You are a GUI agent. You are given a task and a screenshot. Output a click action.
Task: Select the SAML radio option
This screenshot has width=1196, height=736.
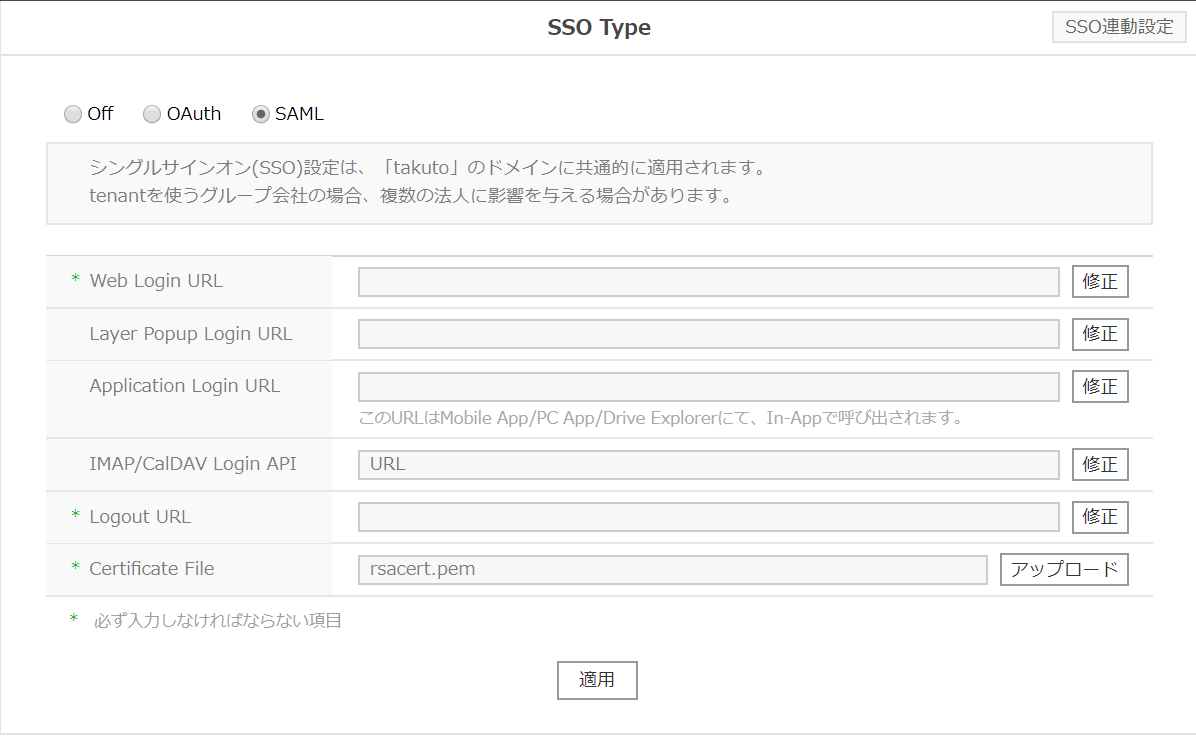pyautogui.click(x=261, y=114)
